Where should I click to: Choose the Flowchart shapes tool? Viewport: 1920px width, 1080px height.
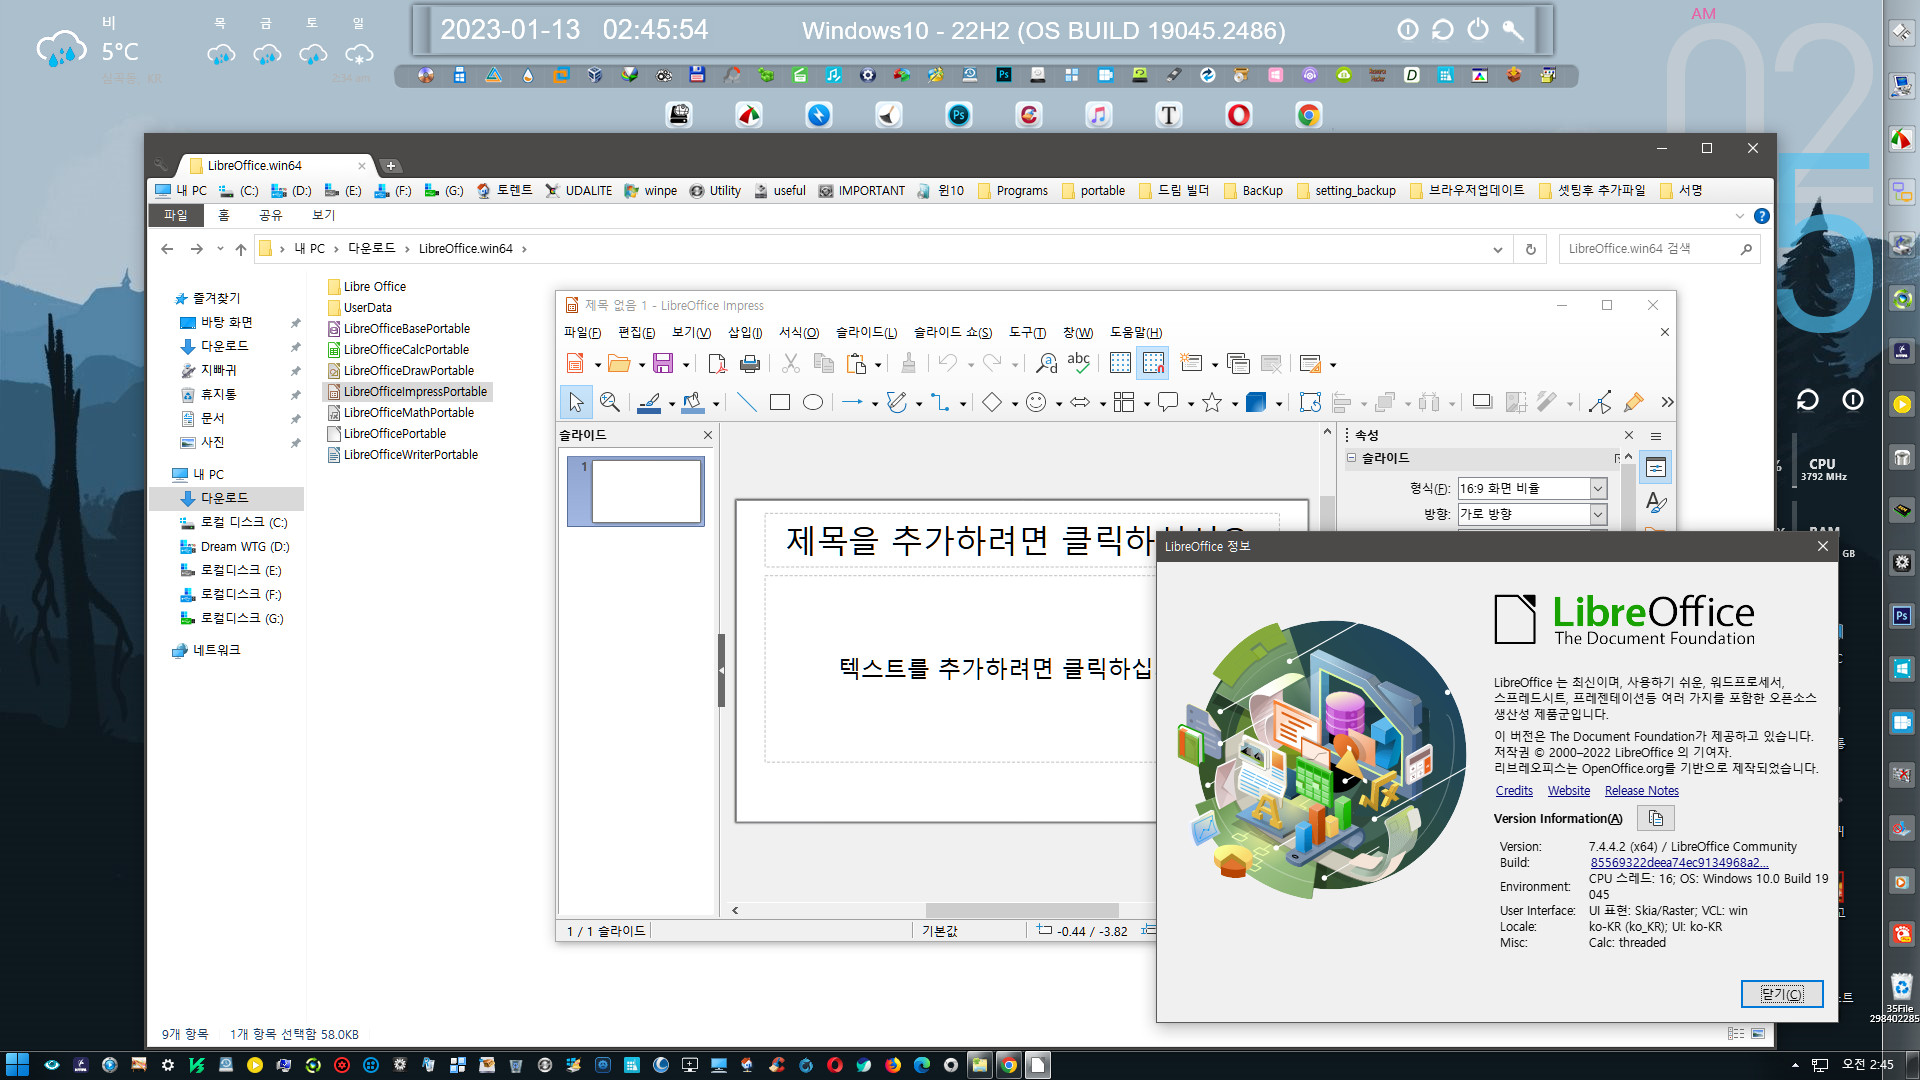(1124, 402)
